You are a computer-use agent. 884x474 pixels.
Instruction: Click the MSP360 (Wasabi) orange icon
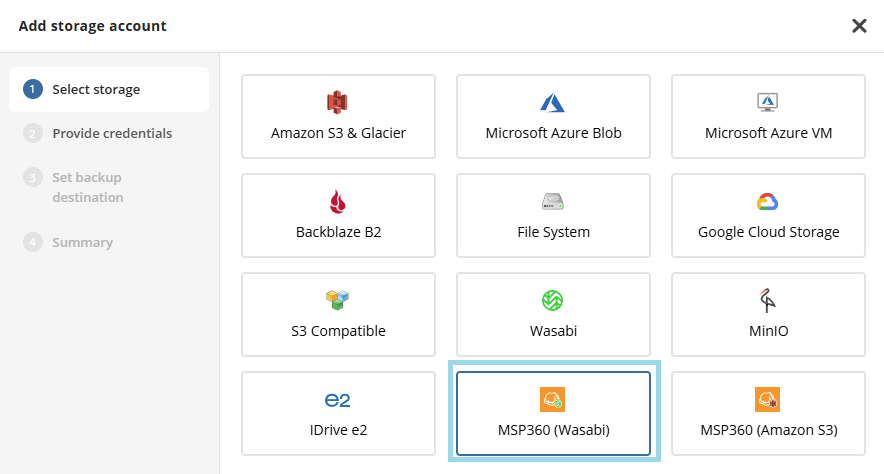553,400
